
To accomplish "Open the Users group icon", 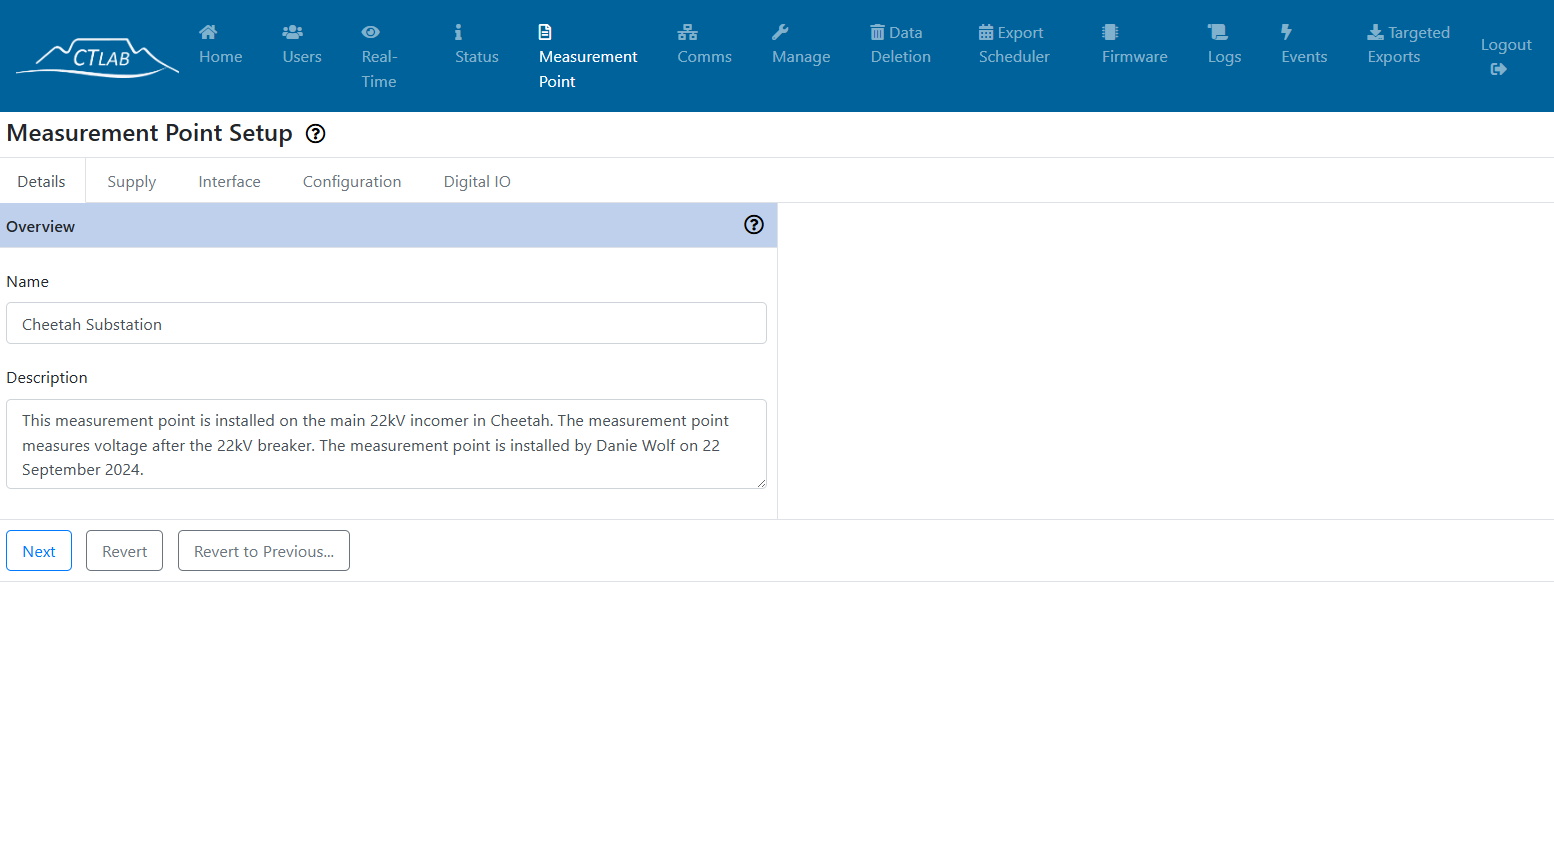I will 292,32.
